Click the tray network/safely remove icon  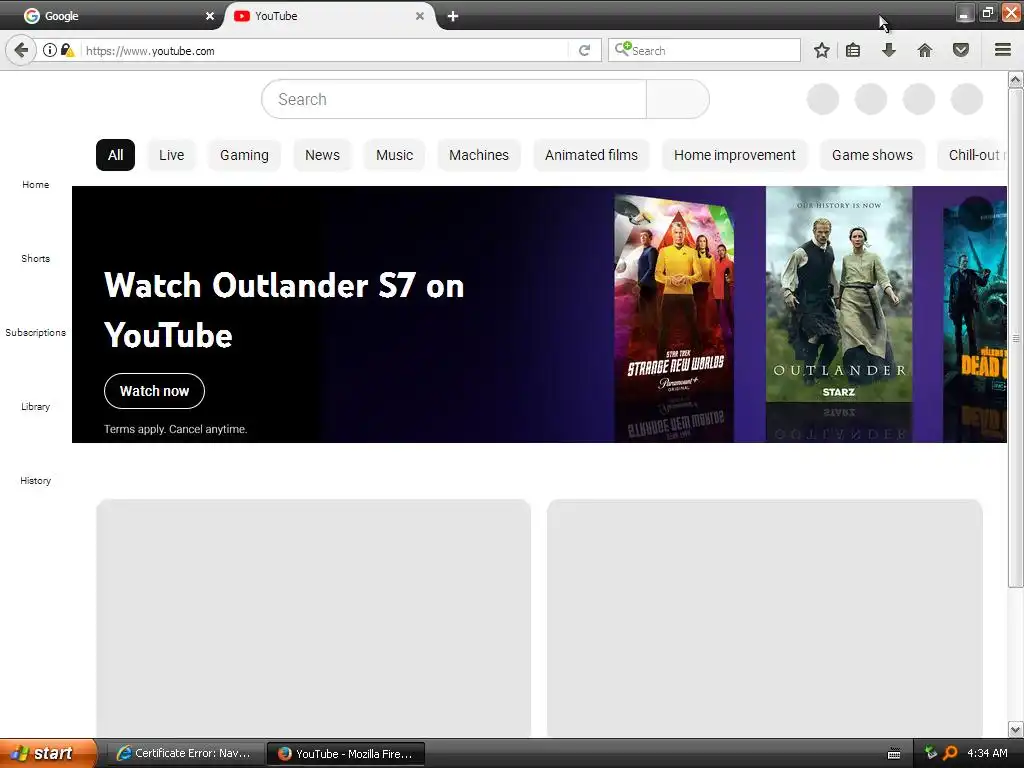(931, 753)
